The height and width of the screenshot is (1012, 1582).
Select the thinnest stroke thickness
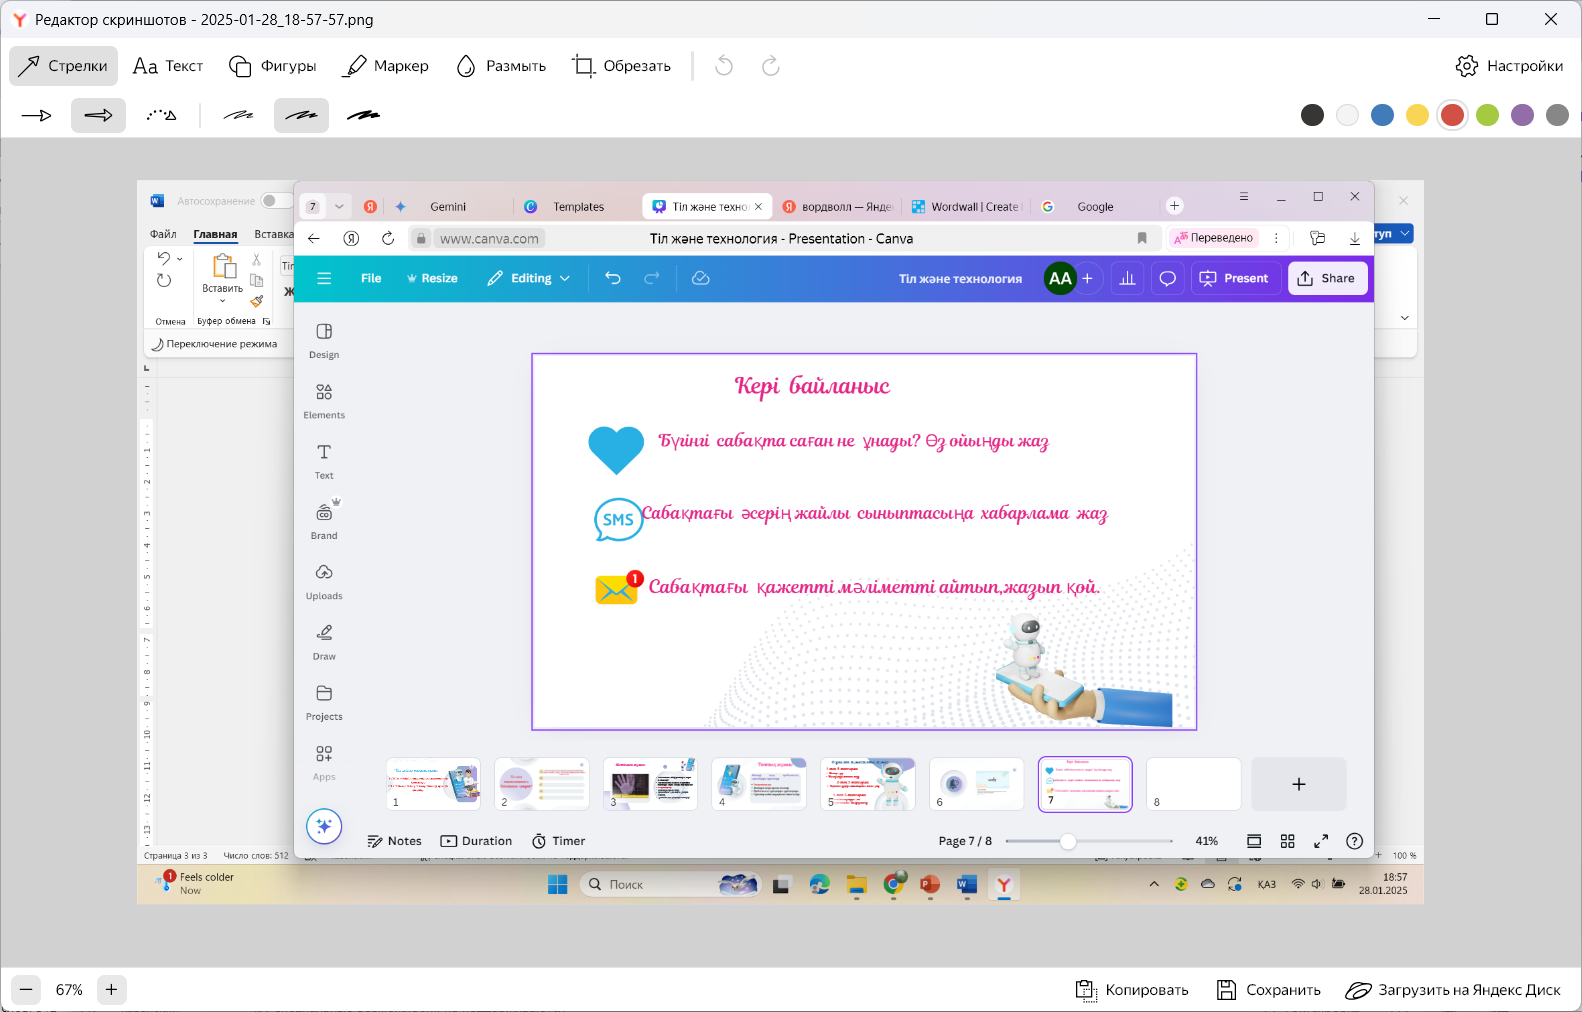coord(238,116)
